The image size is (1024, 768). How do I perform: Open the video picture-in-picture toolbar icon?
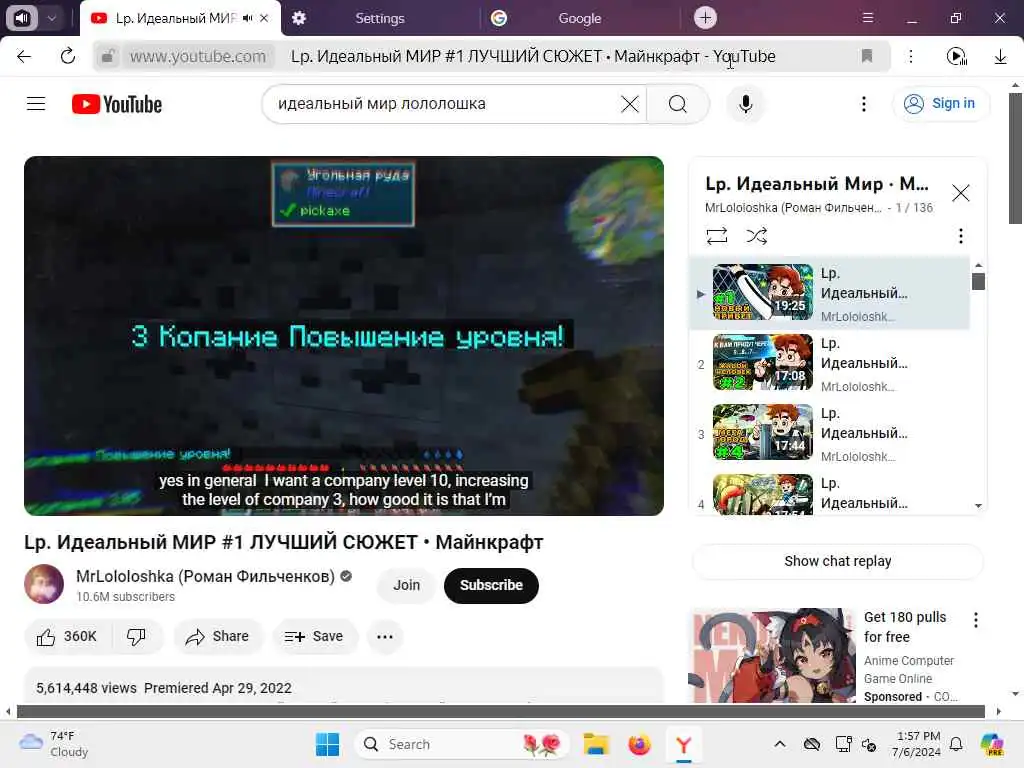point(956,56)
